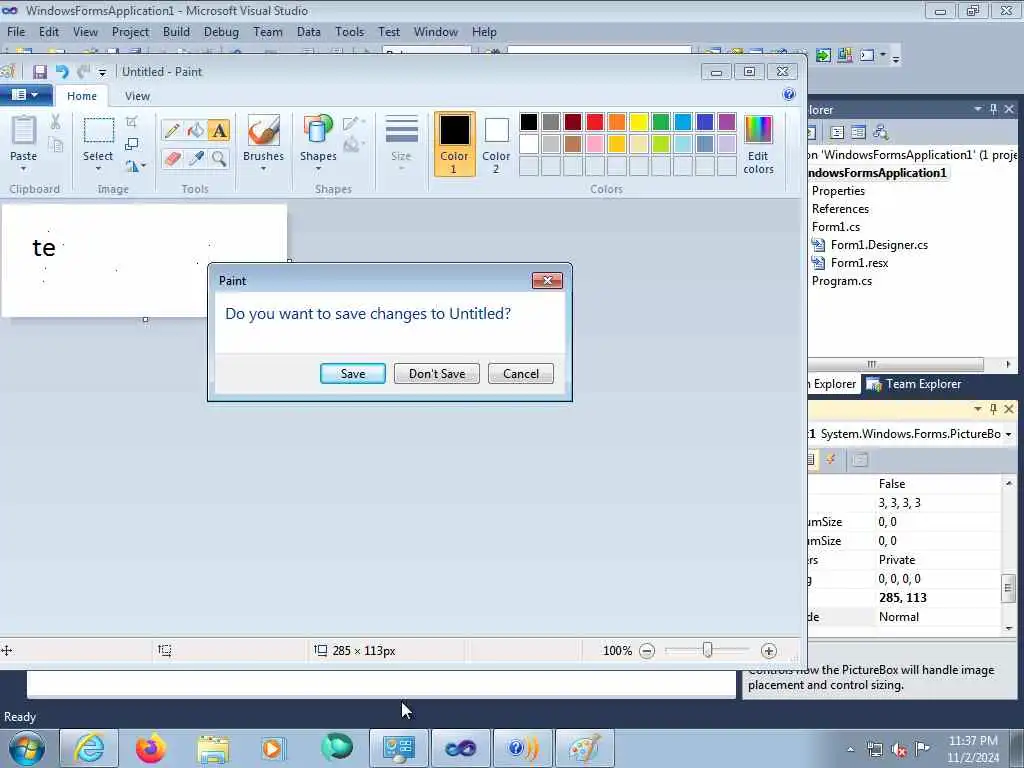The image size is (1024, 768).
Task: Open the Visual Studio Build menu
Action: pos(176,32)
